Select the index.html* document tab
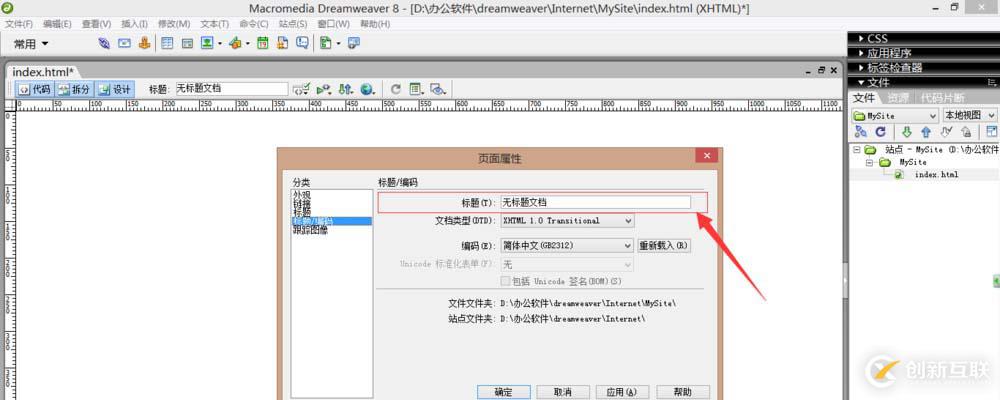This screenshot has width=1000, height=400. pyautogui.click(x=43, y=71)
